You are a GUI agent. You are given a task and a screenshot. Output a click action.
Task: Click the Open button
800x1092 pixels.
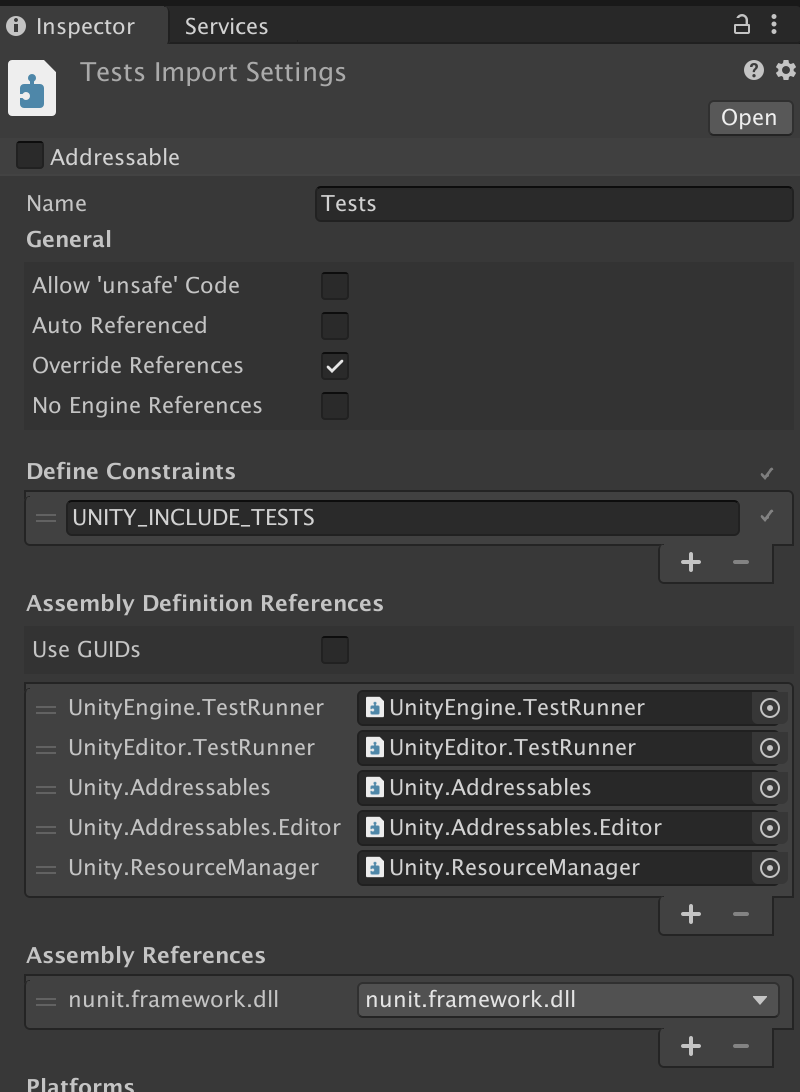749,118
